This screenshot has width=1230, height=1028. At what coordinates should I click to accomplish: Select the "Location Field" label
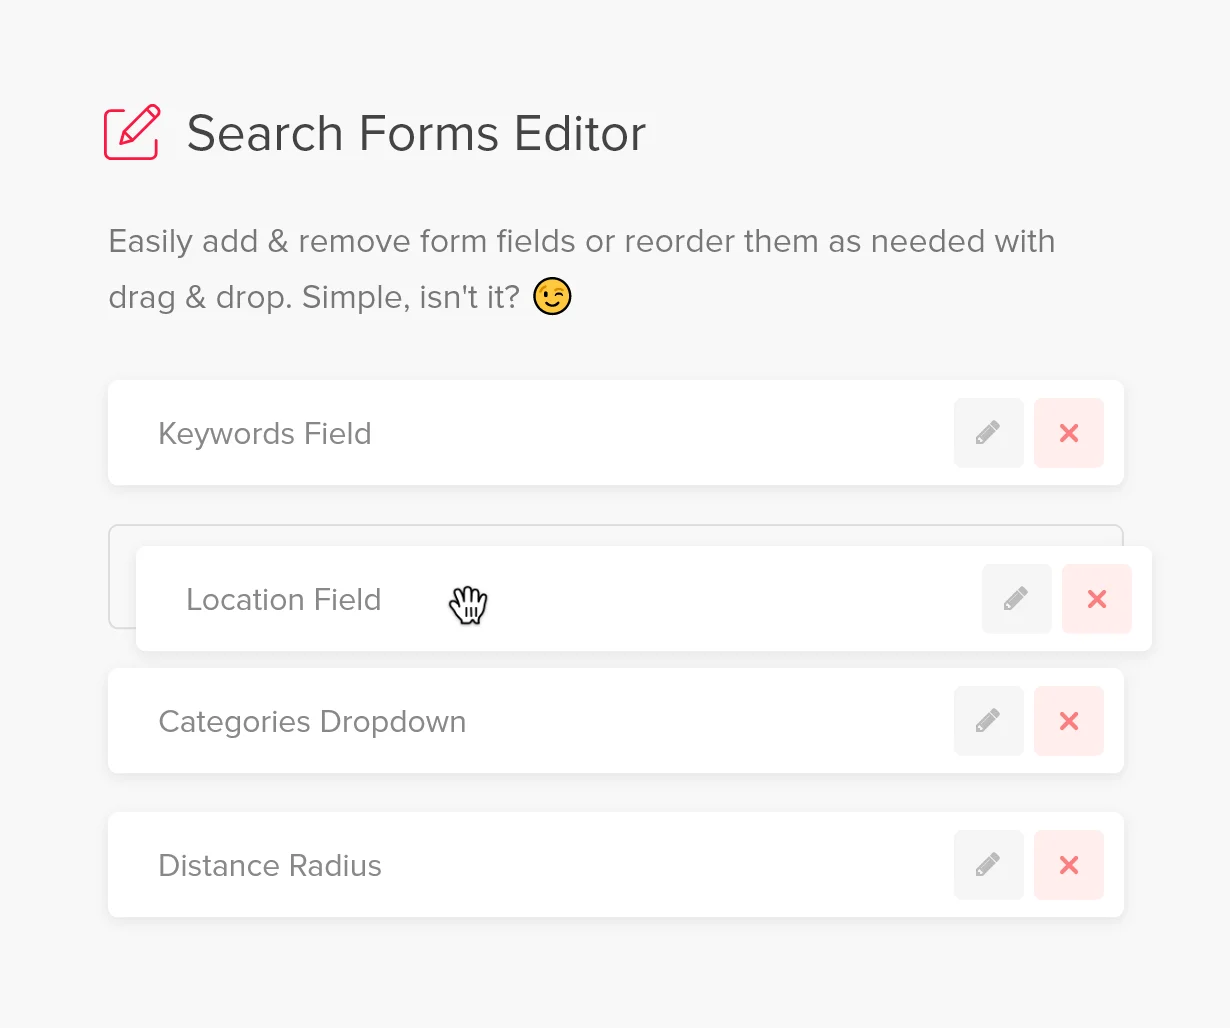(283, 600)
